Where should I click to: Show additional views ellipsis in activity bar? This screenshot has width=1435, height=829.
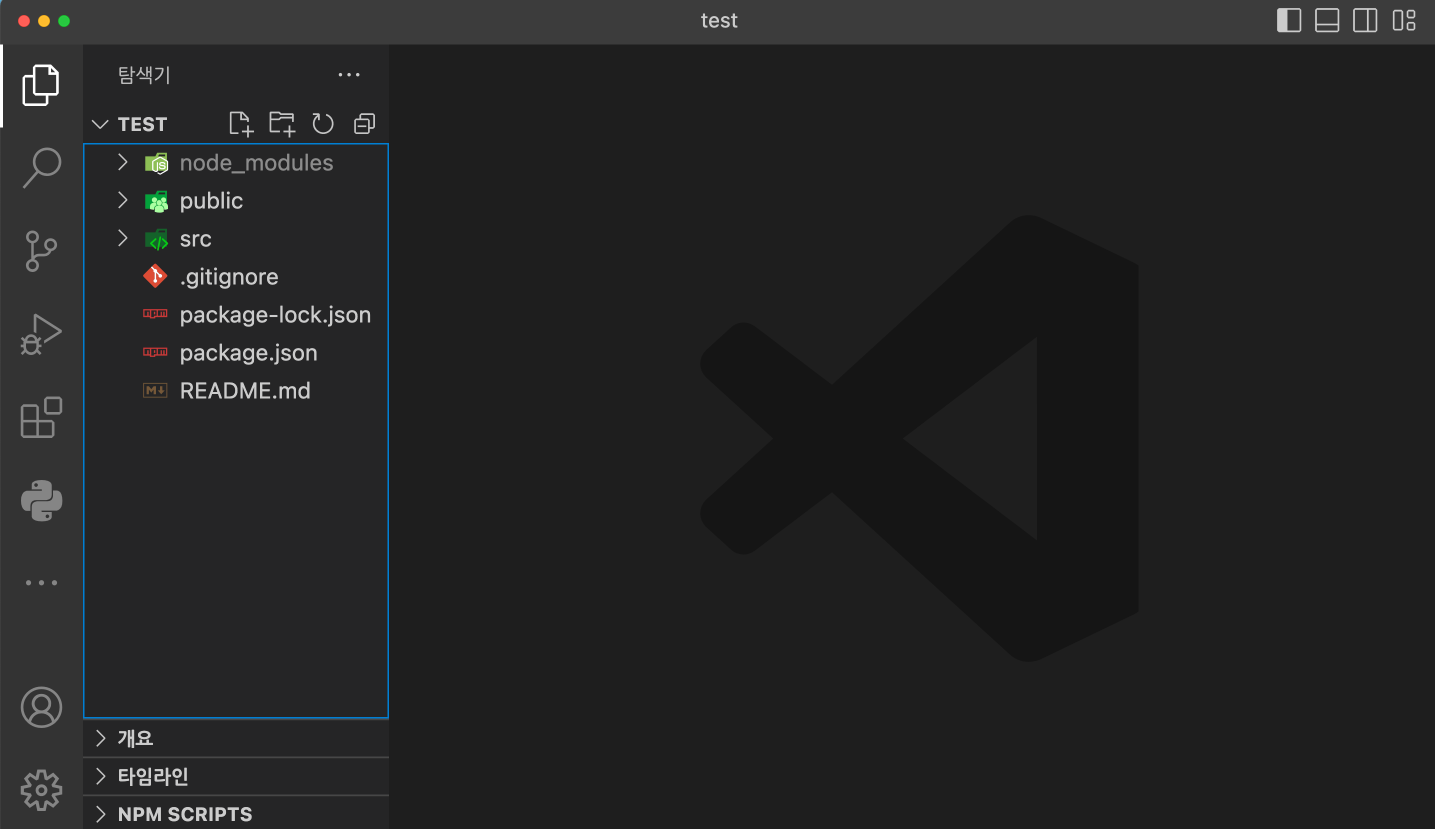41,583
